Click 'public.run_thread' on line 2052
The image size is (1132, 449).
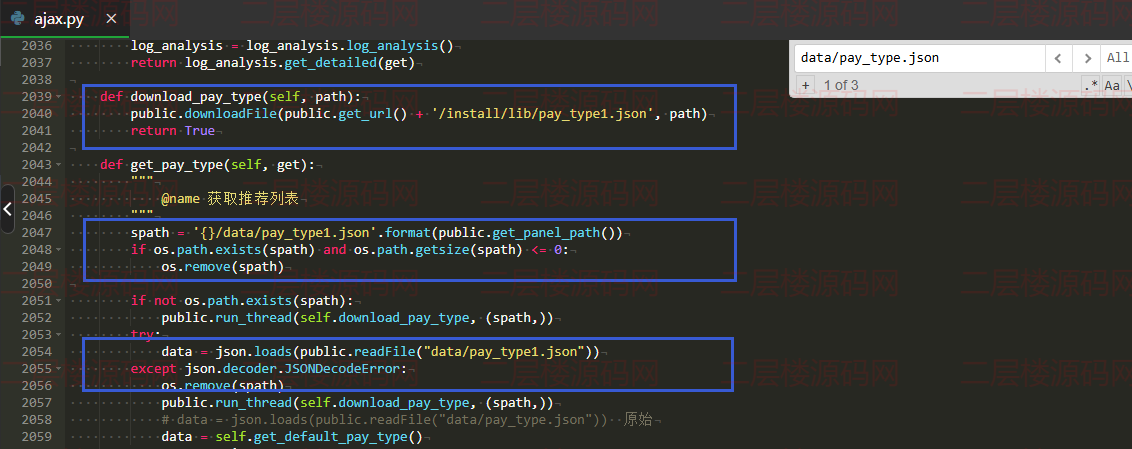[x=226, y=318]
